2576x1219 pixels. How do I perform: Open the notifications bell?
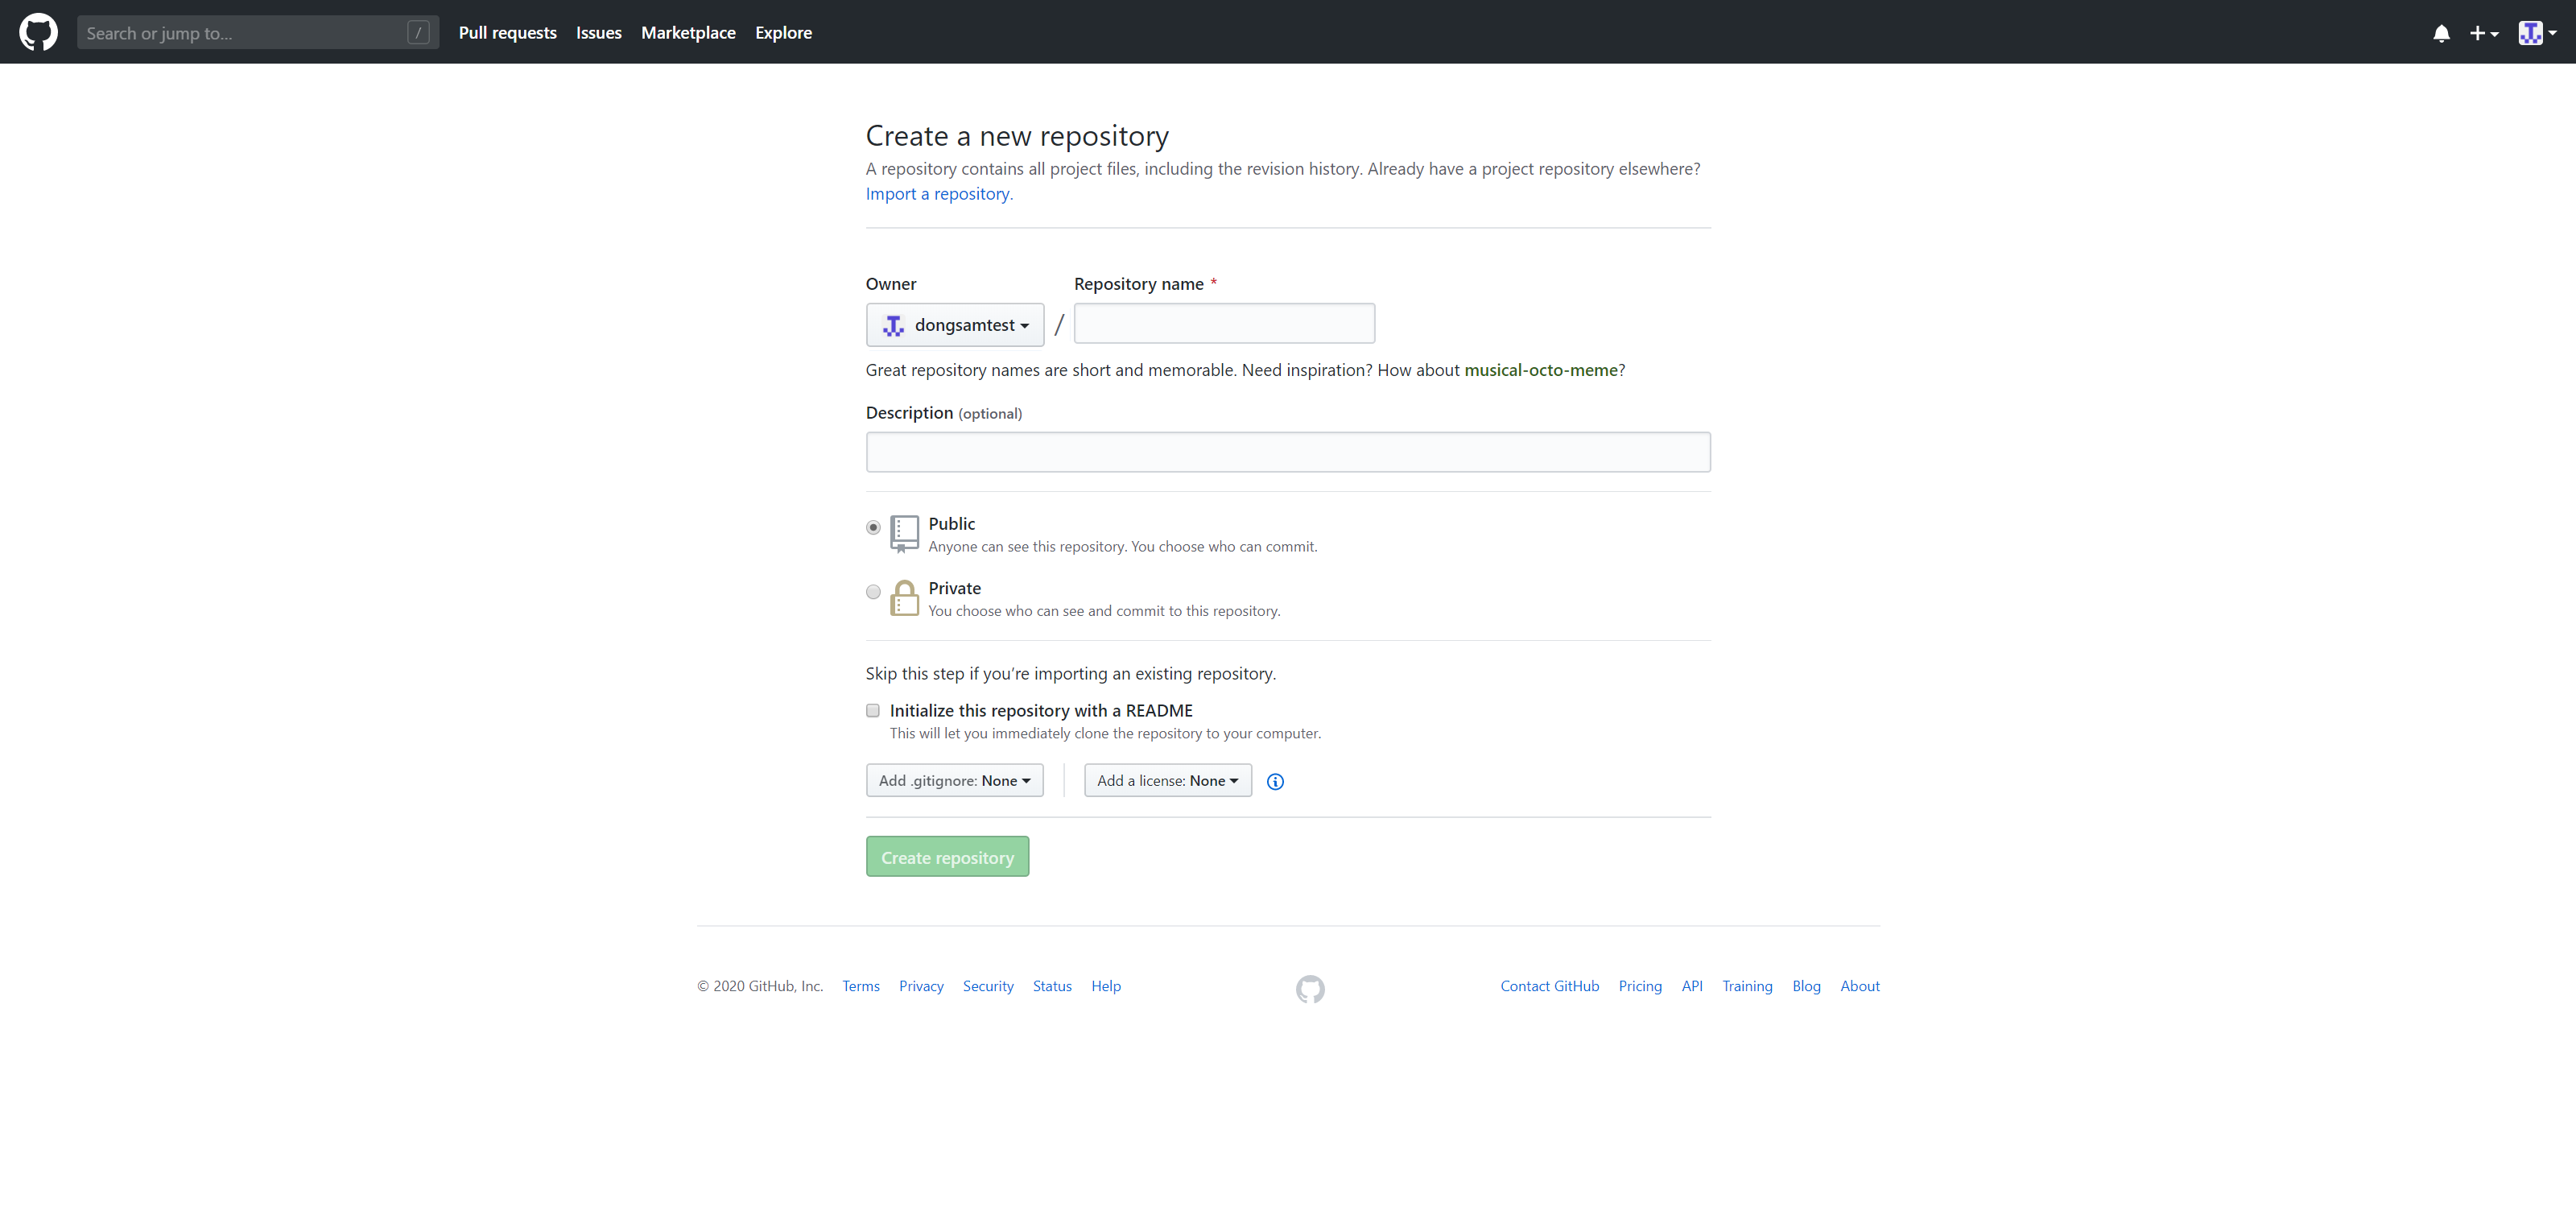(x=2441, y=33)
